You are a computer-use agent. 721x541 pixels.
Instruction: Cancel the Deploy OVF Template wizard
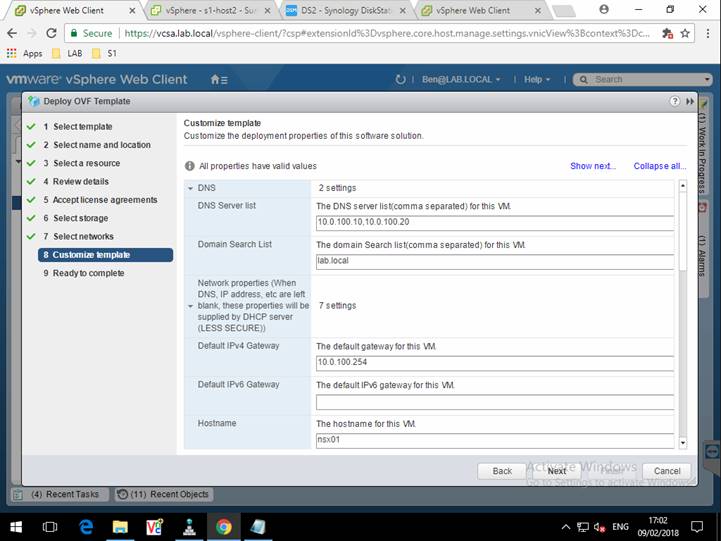click(667, 471)
